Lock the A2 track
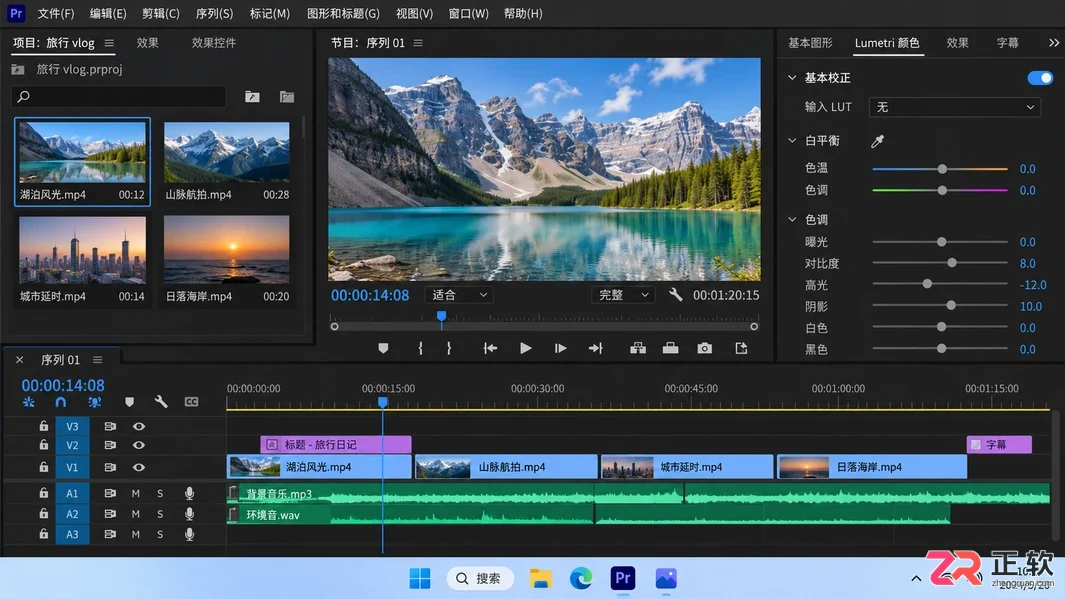1065x599 pixels. click(43, 513)
